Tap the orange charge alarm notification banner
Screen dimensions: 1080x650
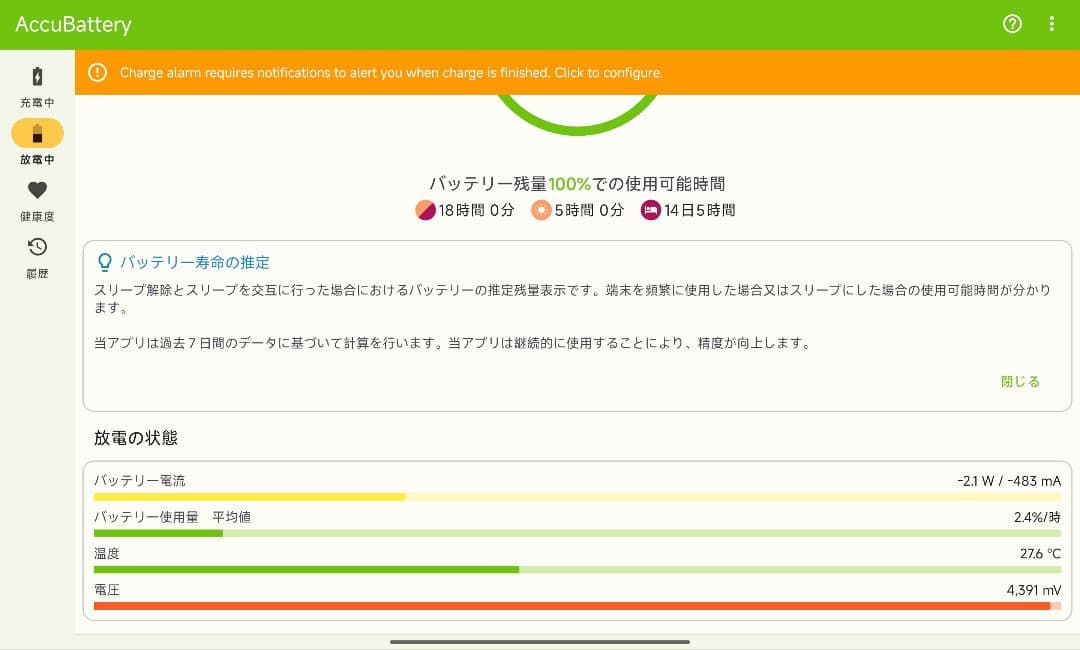point(577,73)
